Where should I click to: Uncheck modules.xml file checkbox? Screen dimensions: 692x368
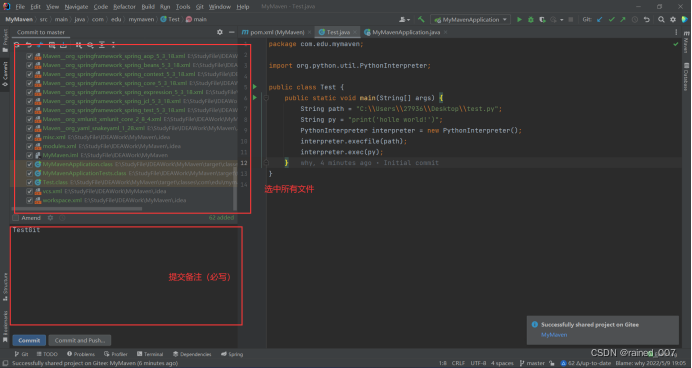click(x=30, y=146)
